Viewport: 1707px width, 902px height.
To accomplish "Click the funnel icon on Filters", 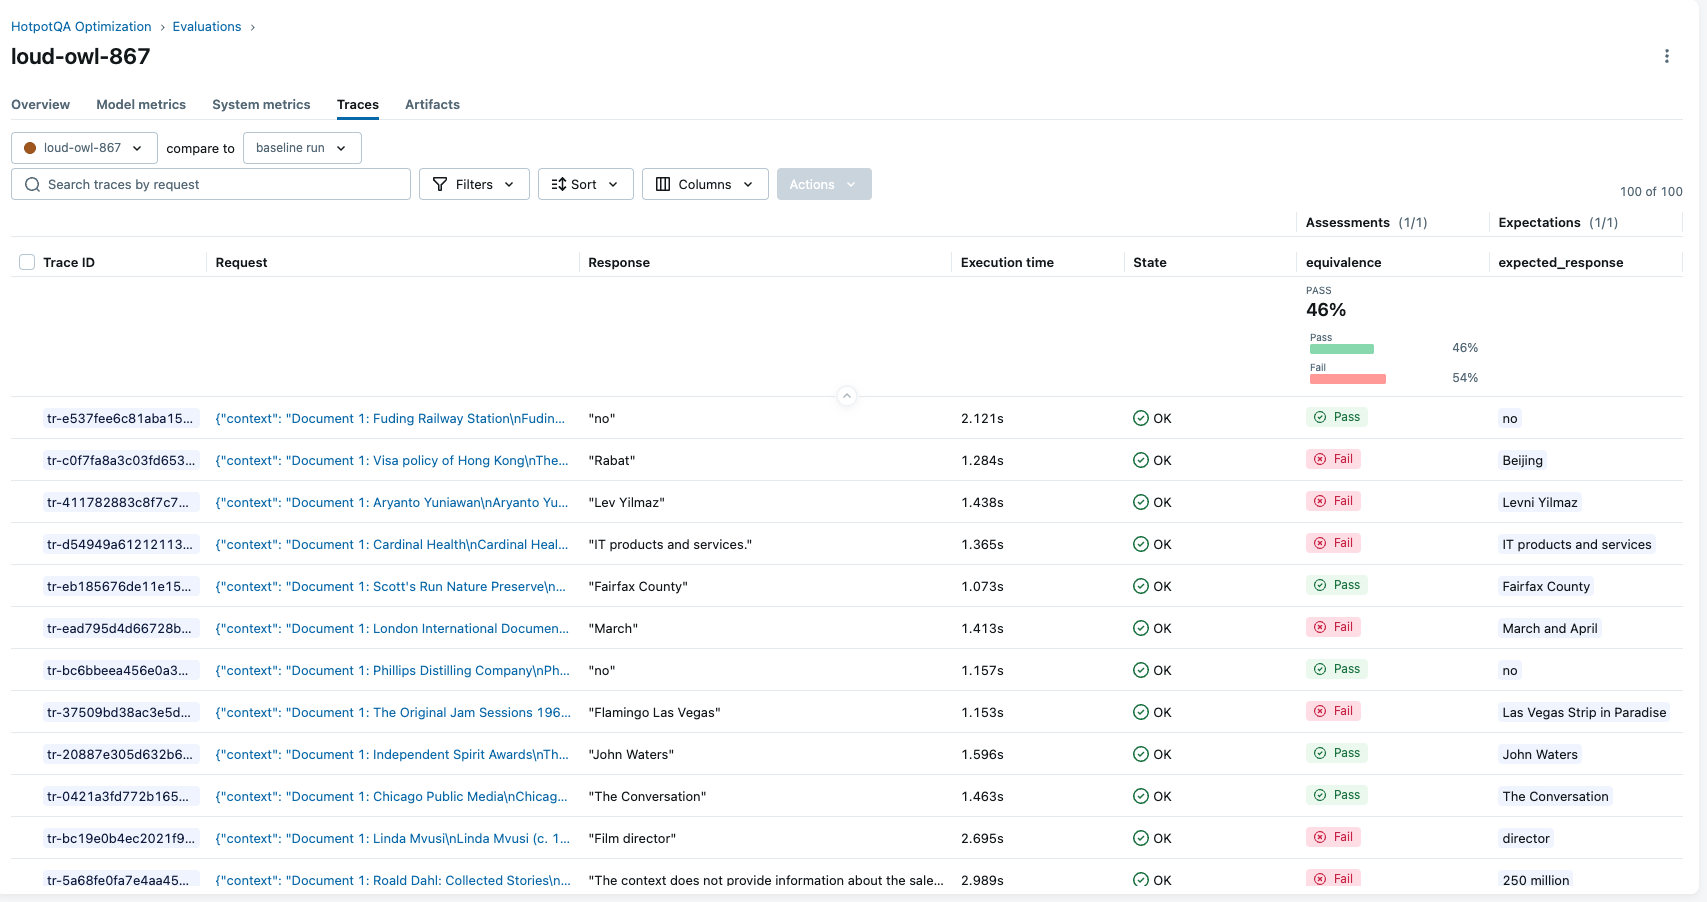I will click(440, 185).
